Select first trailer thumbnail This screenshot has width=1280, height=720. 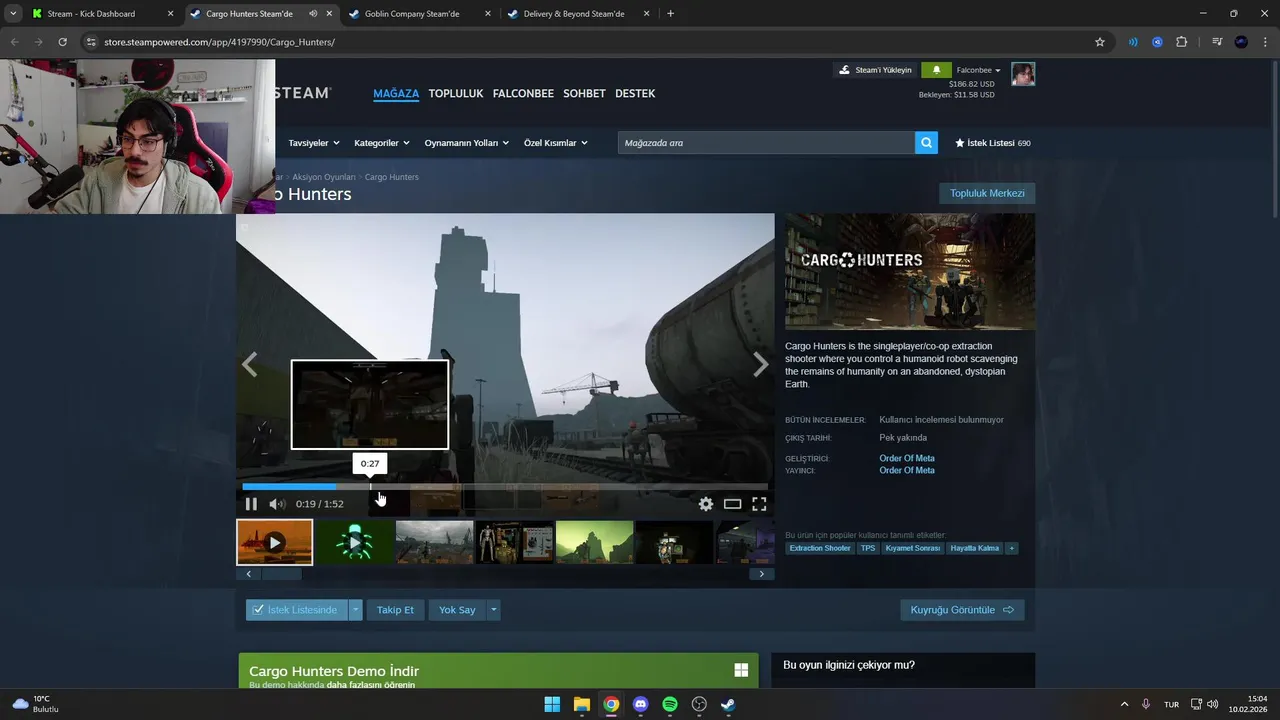(275, 542)
